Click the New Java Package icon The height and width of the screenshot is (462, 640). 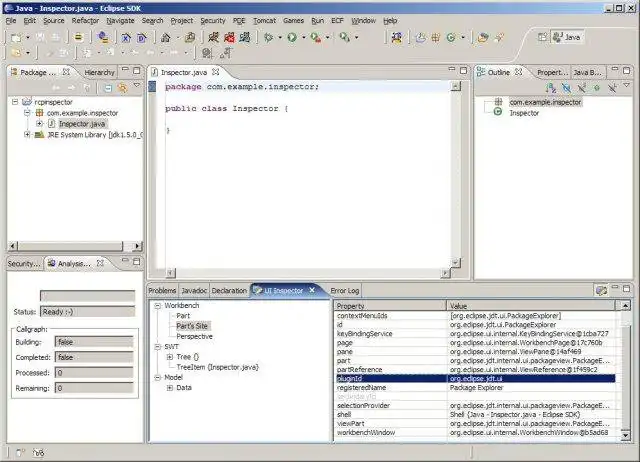436,38
